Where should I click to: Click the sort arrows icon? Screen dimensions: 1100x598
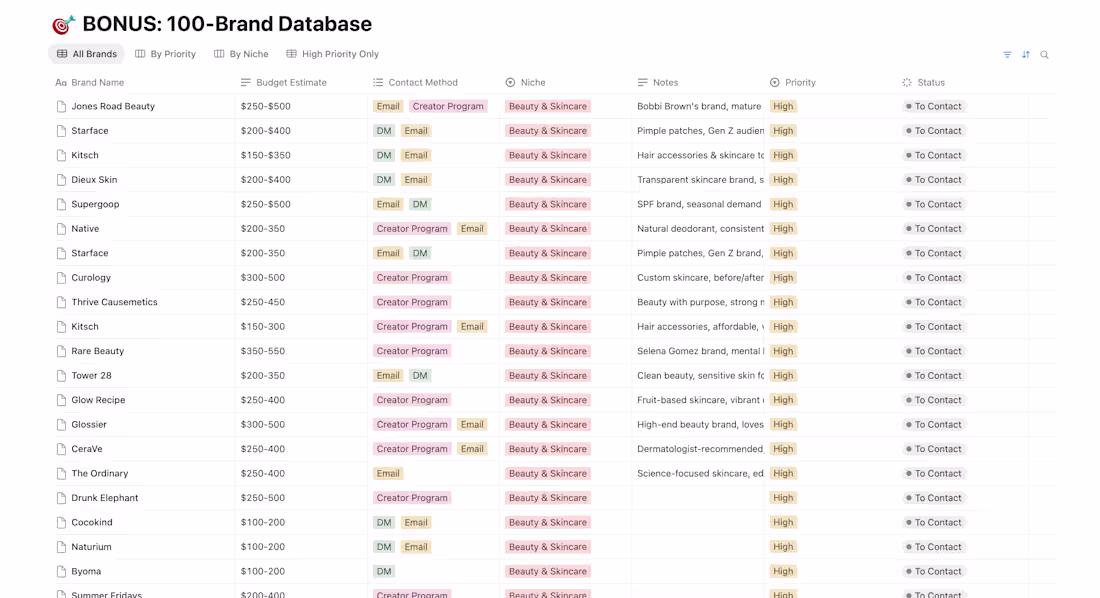(1026, 55)
